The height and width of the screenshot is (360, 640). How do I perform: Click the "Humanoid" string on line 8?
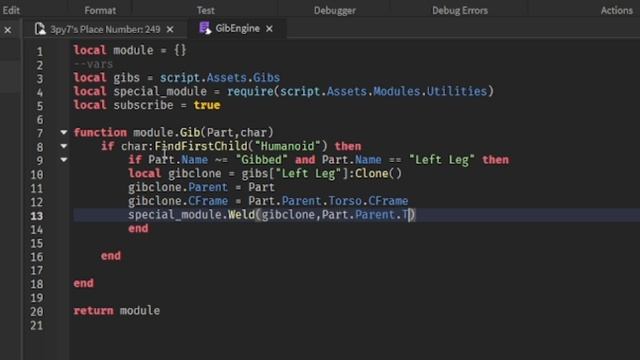point(287,146)
